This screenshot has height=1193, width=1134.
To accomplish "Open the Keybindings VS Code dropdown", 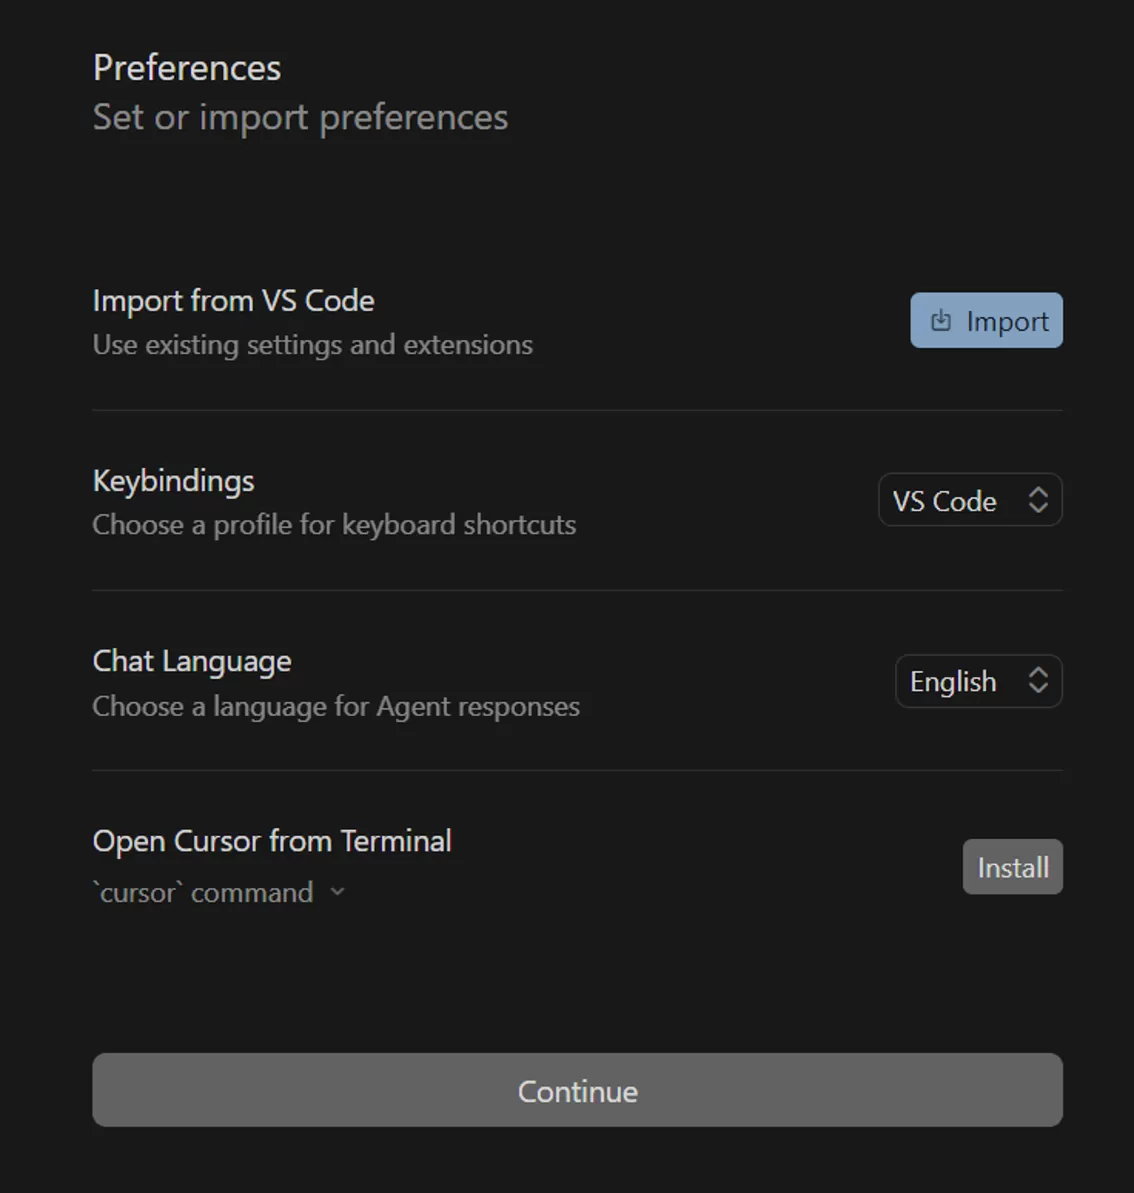I will click(x=969, y=500).
